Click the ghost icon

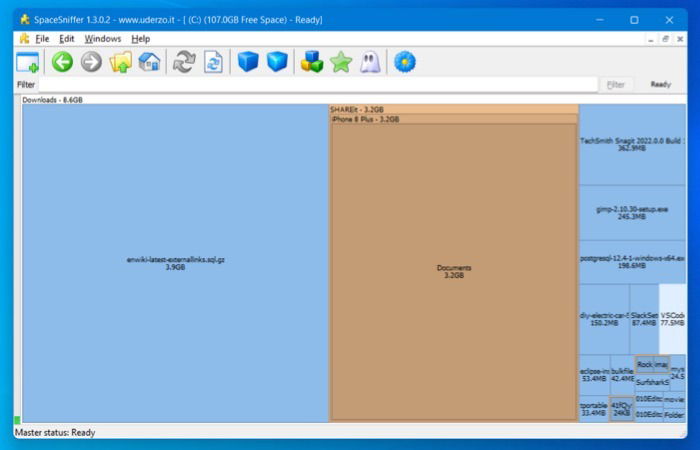(370, 62)
